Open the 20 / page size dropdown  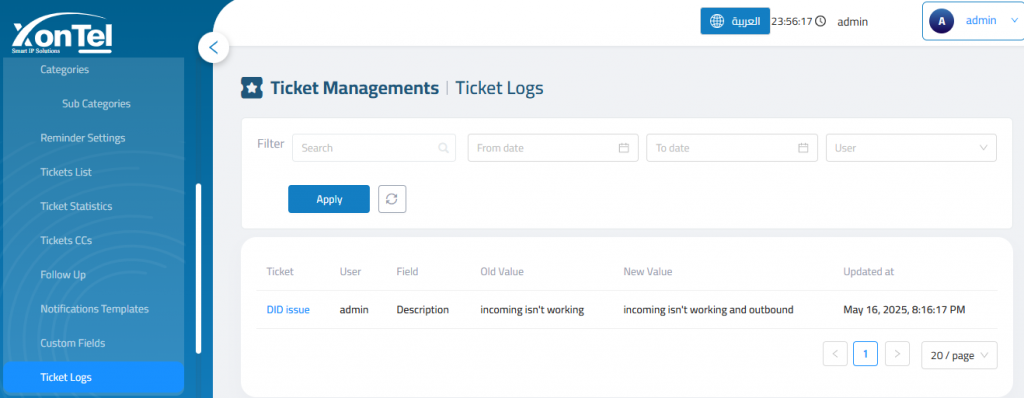click(959, 356)
